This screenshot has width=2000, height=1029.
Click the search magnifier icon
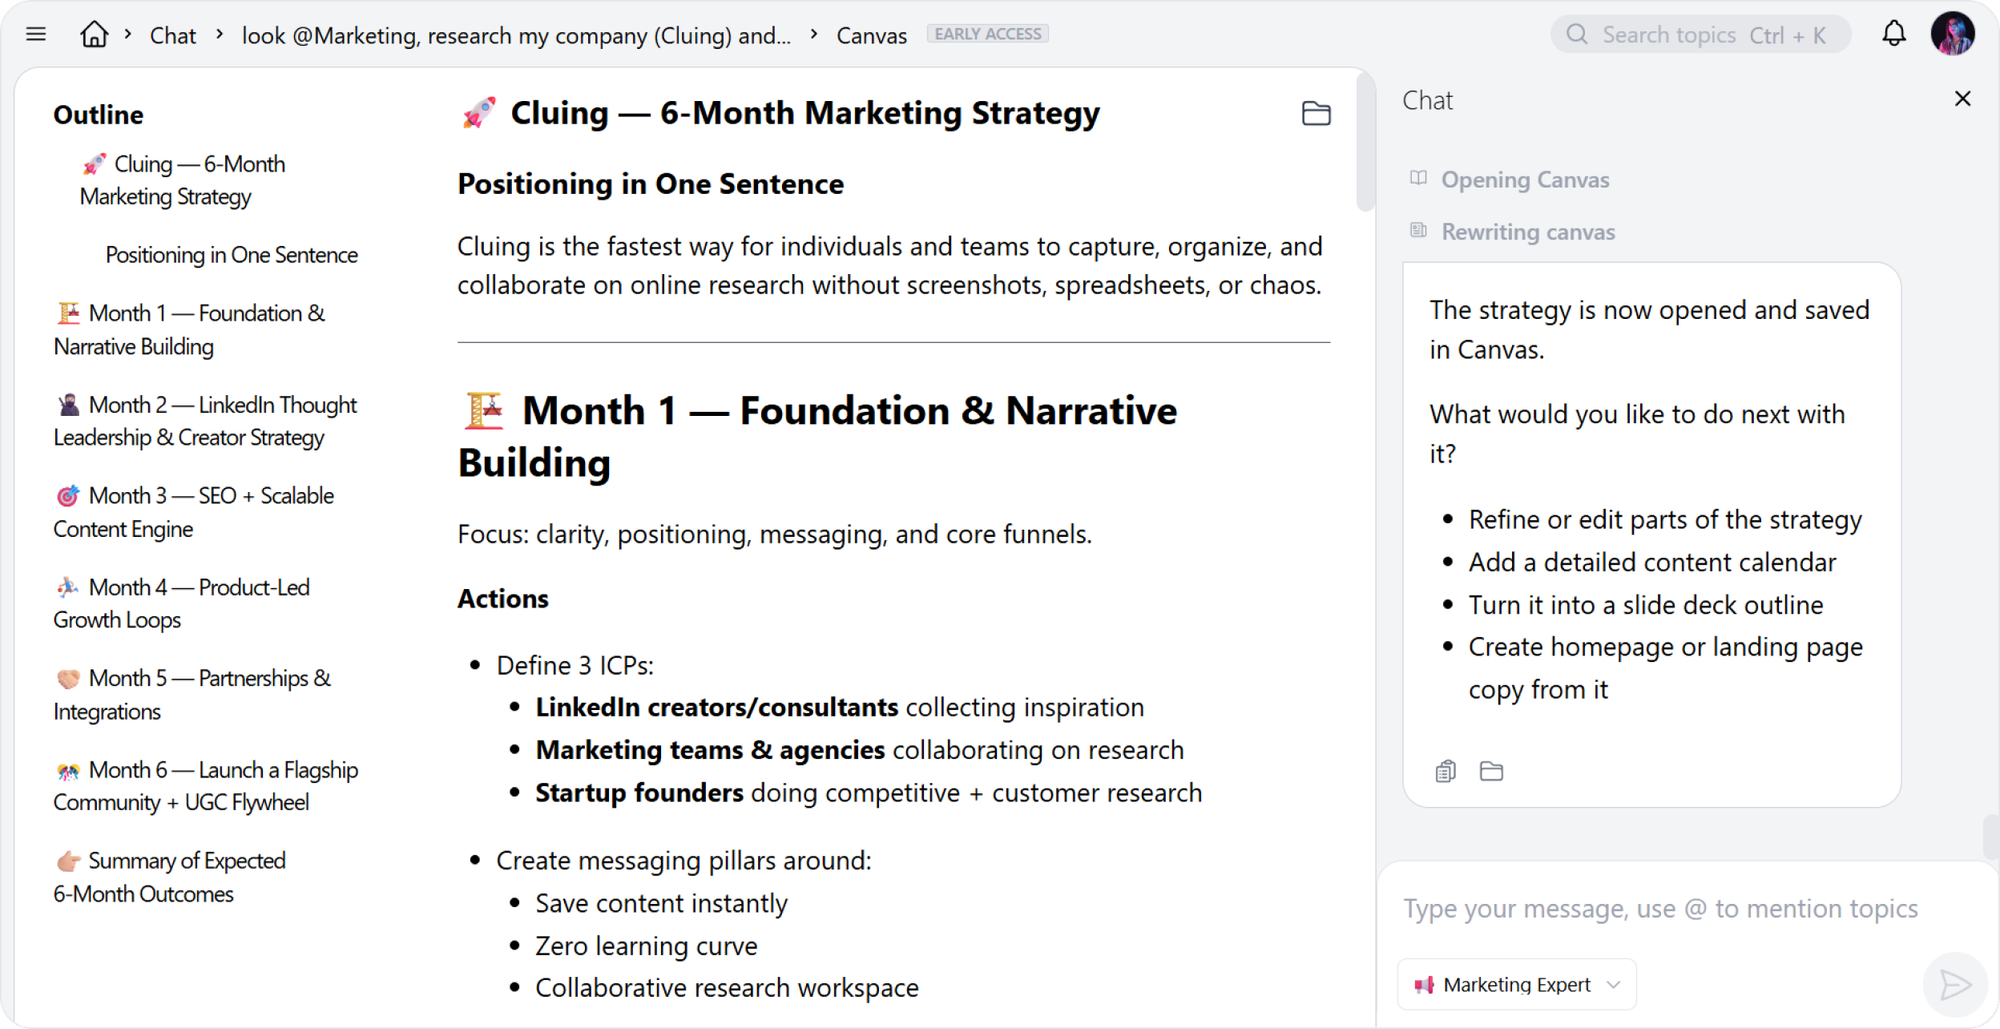pyautogui.click(x=1576, y=33)
